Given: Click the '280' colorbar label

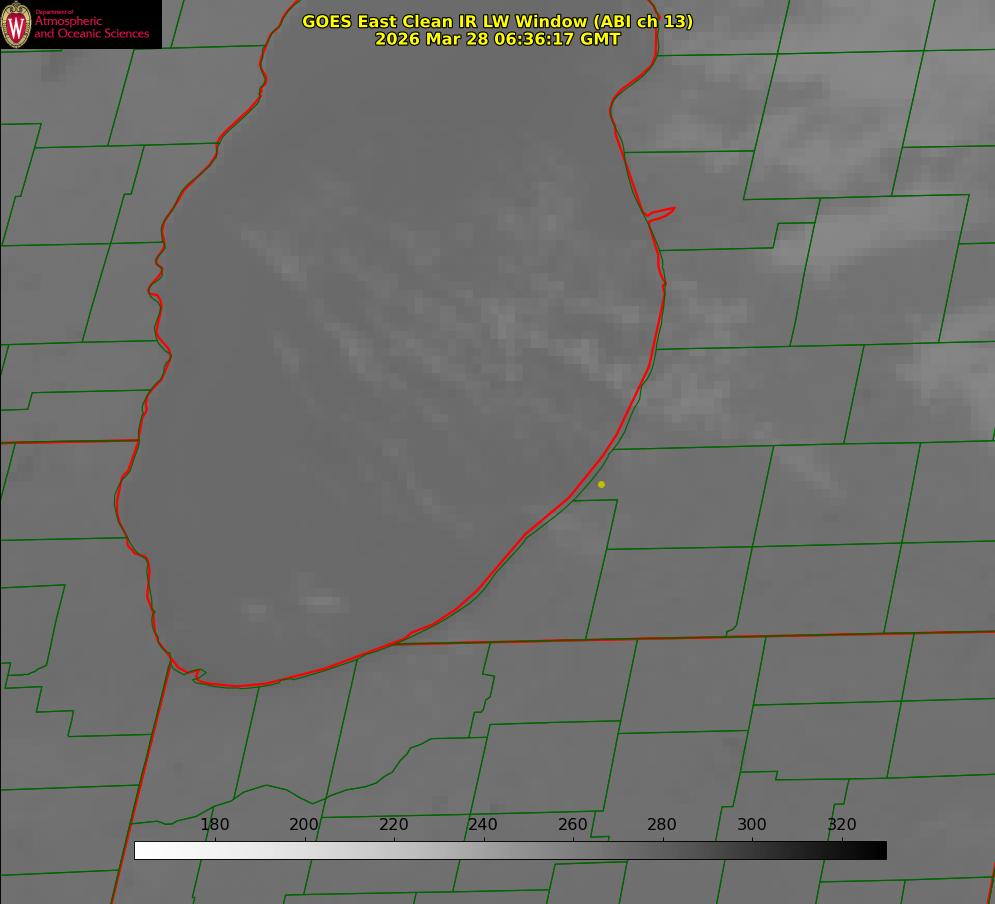Looking at the screenshot, I should click(x=662, y=824).
